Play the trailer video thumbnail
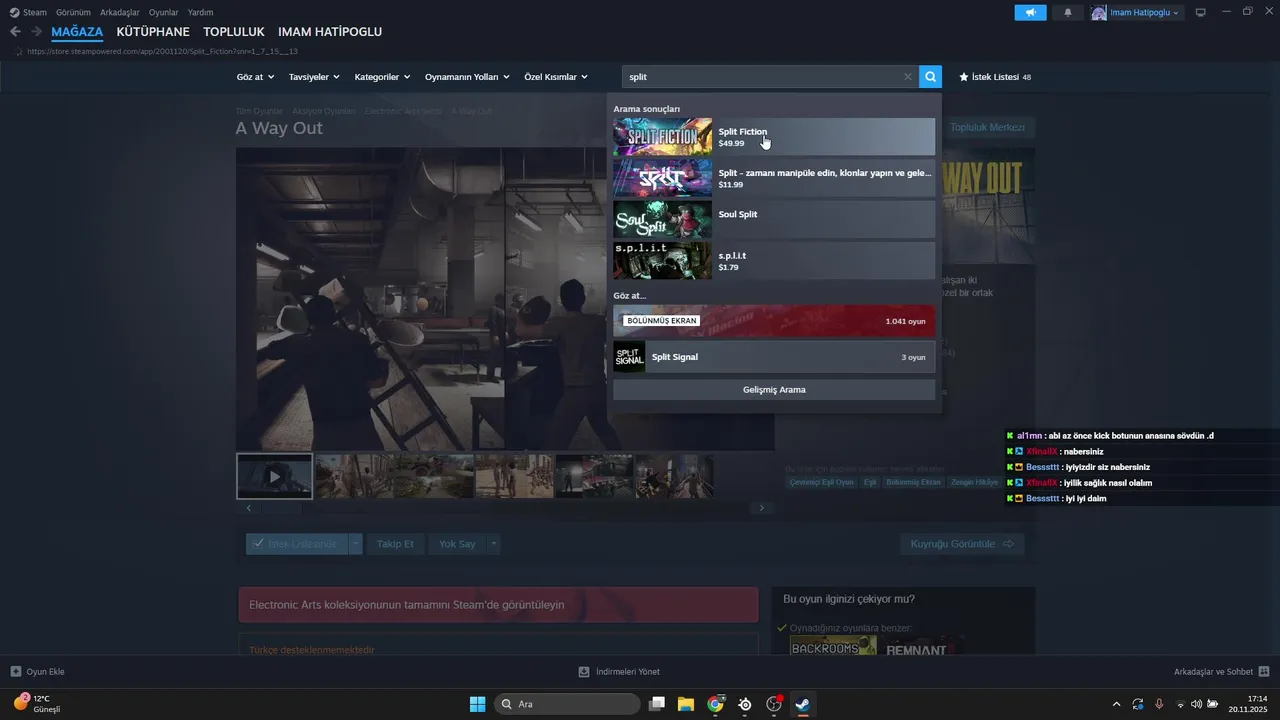Viewport: 1280px width, 720px height. point(274,476)
